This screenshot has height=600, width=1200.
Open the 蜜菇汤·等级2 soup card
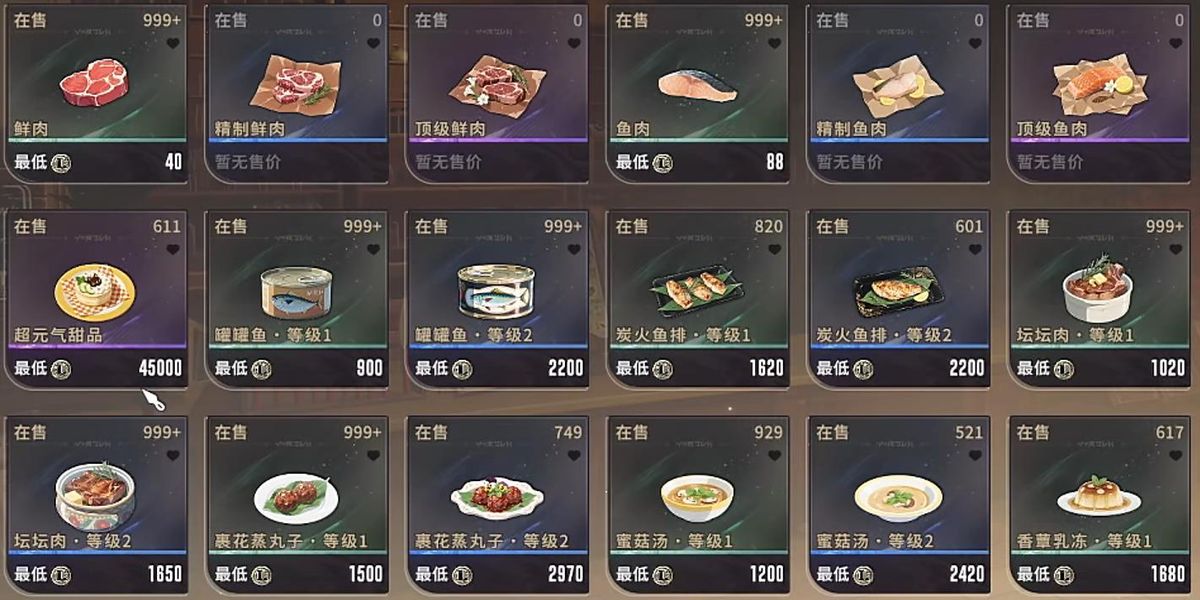[898, 505]
